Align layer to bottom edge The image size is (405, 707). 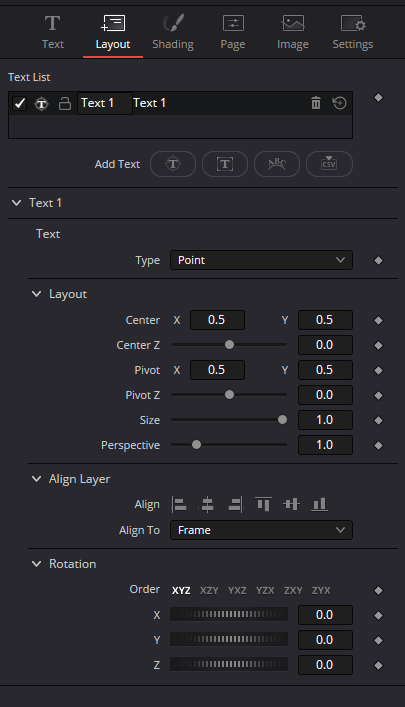point(319,504)
